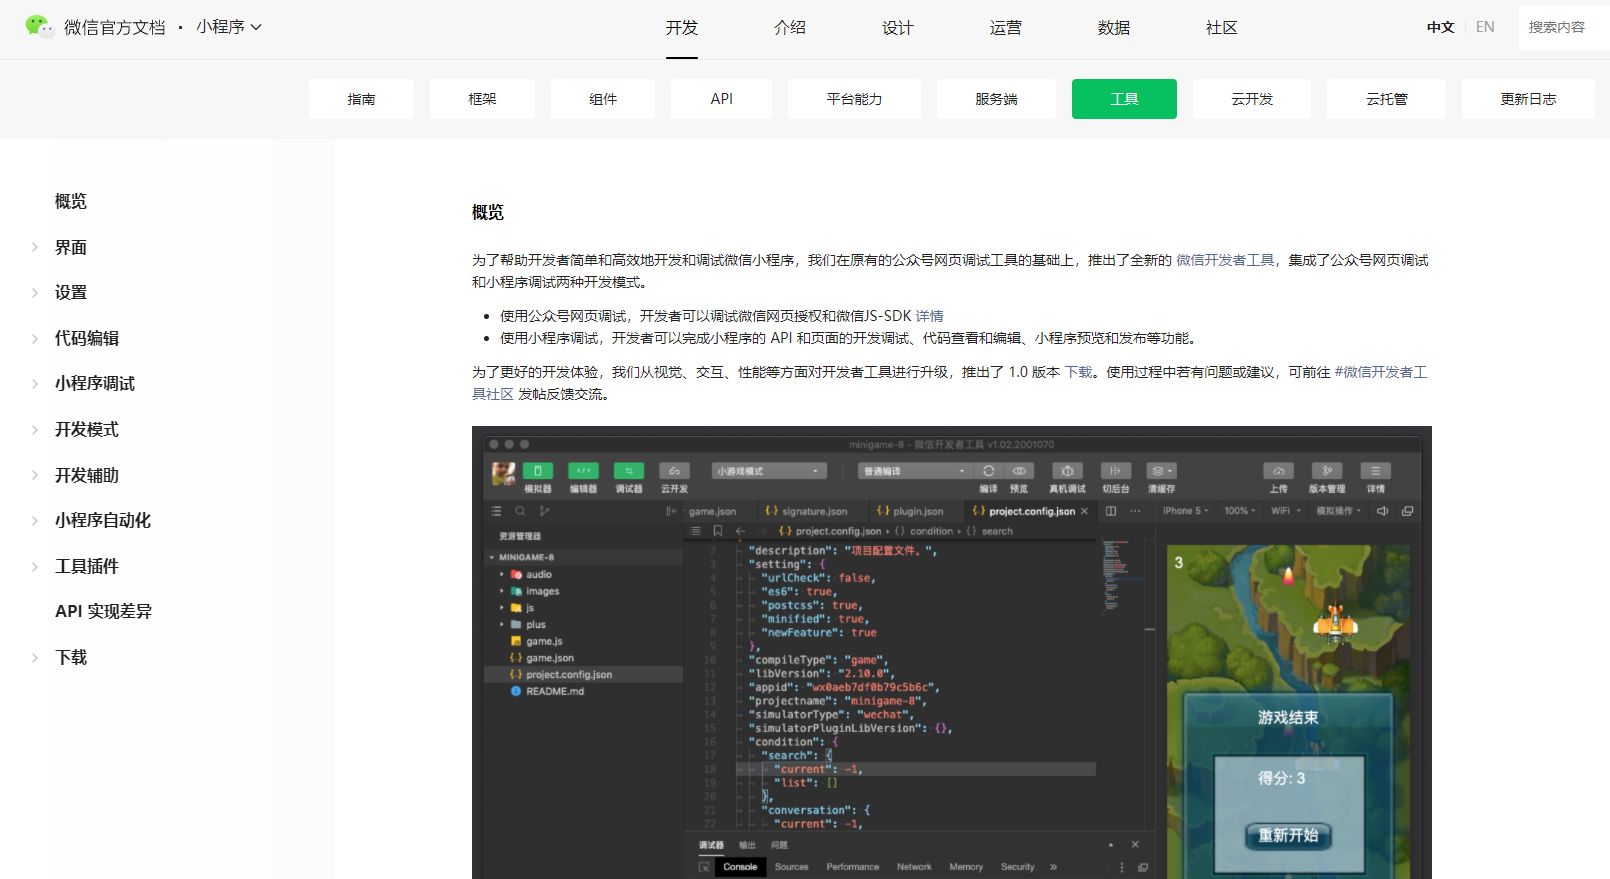Open API 实现差异 in the sidebar
This screenshot has height=879, width=1610.
(x=103, y=611)
